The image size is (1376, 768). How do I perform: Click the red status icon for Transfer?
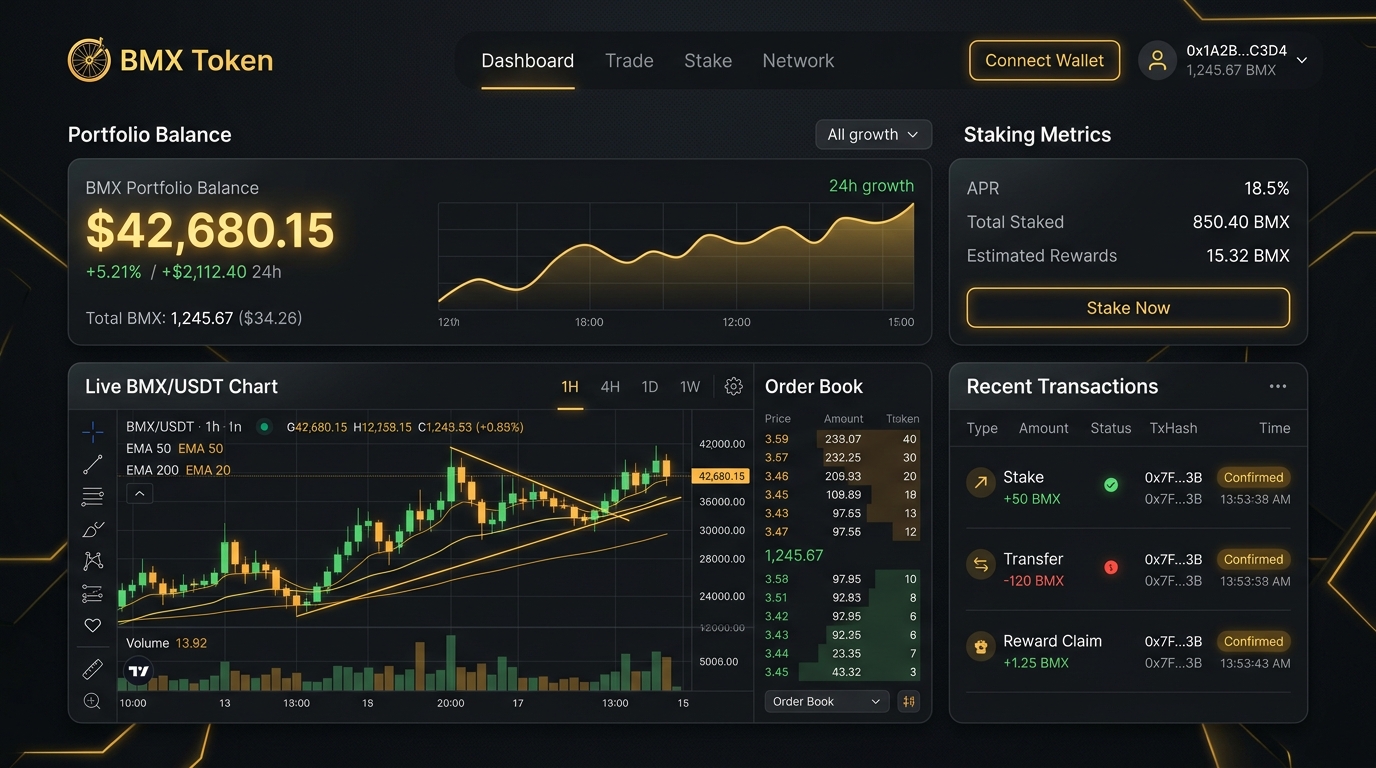tap(1110, 567)
